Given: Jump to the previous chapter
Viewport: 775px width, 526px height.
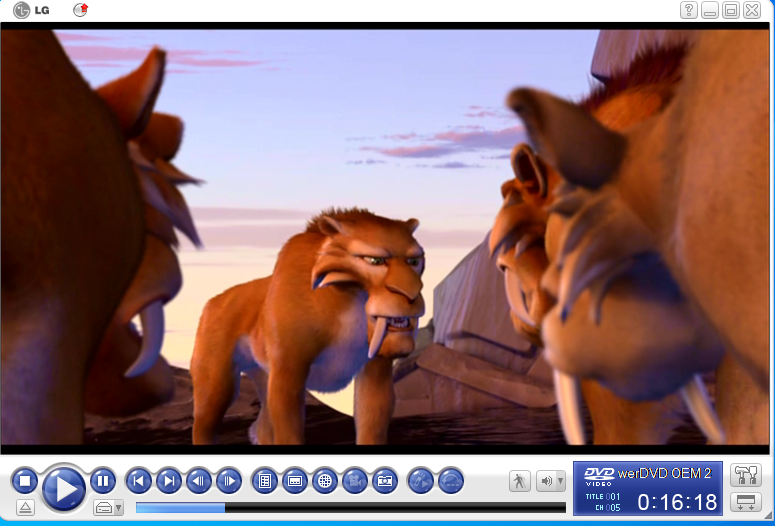Looking at the screenshot, I should point(138,481).
